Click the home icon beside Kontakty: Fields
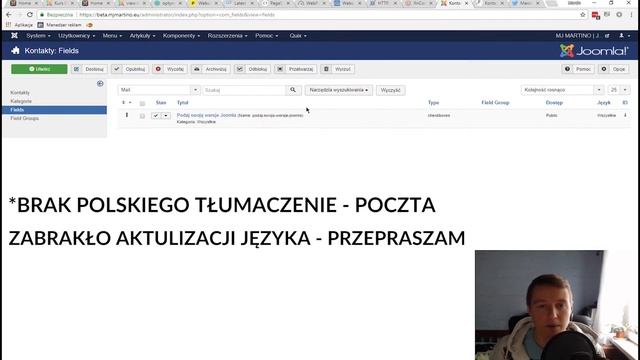 tap(16, 51)
